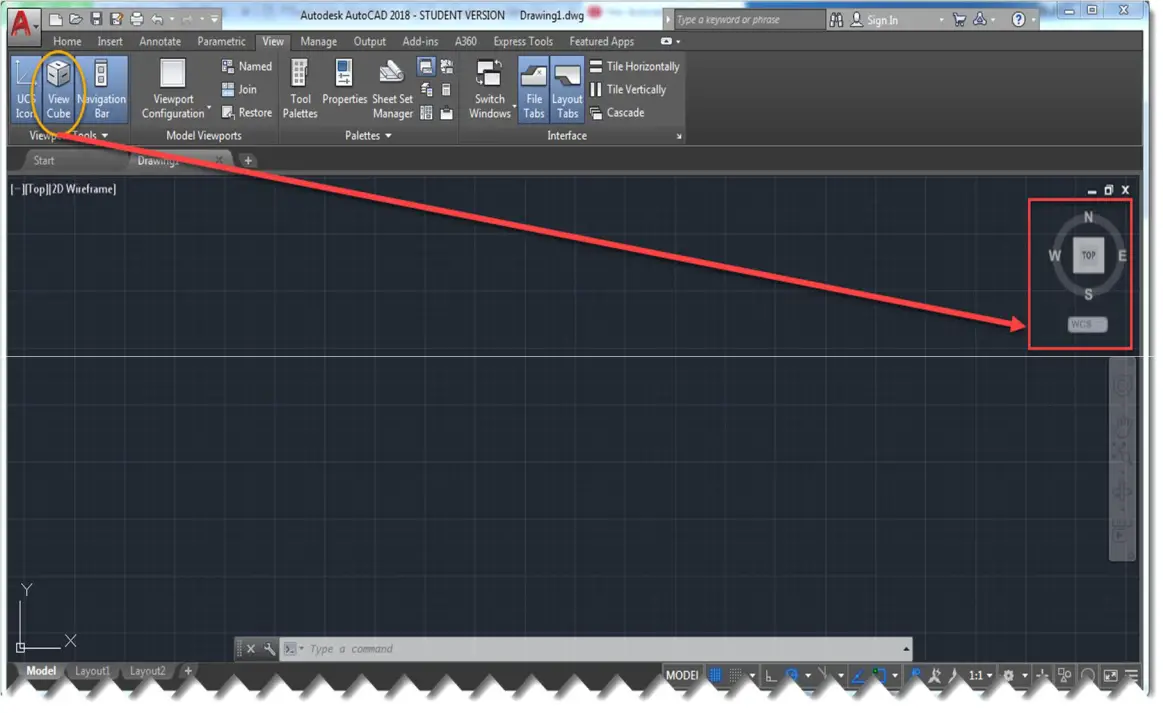Click the Restore viewports button

(x=246, y=113)
